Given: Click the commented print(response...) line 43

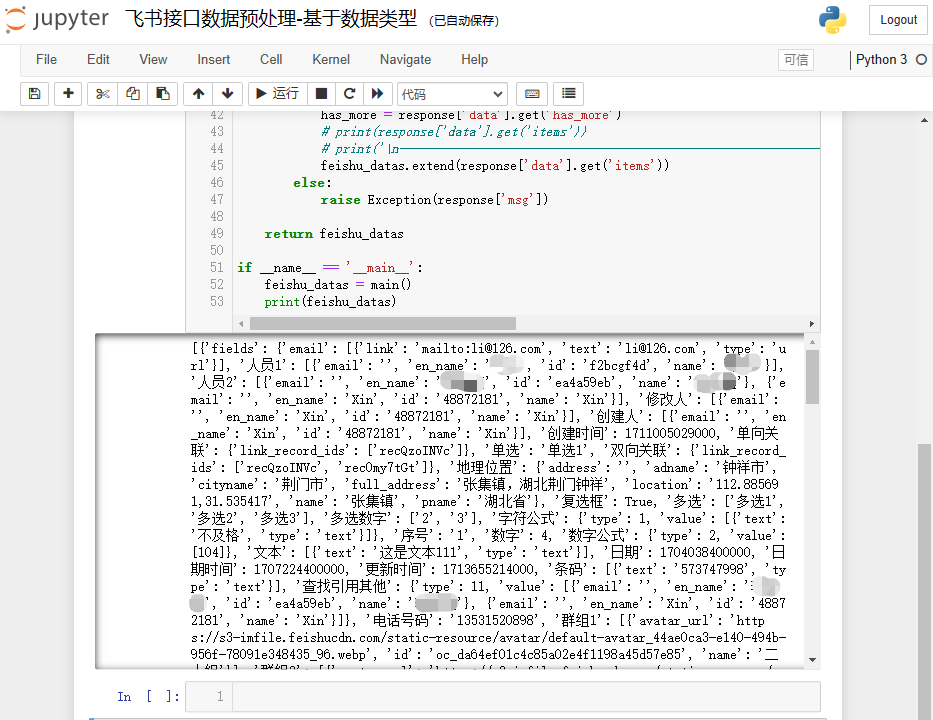Looking at the screenshot, I should pos(453,132).
